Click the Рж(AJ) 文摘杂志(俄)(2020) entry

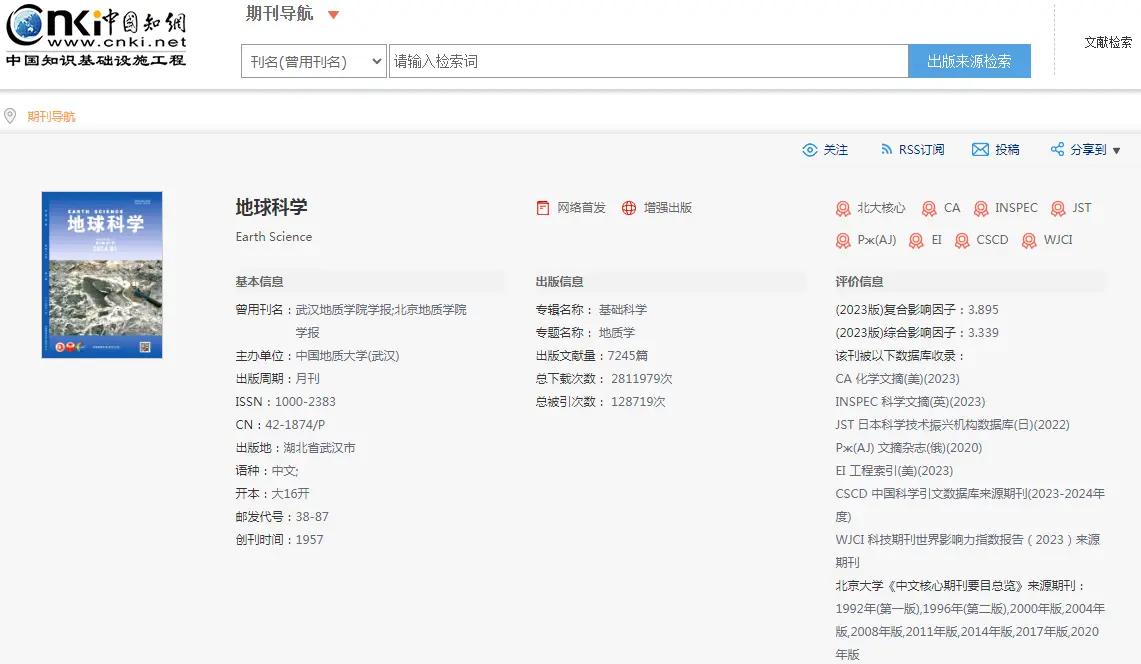click(909, 448)
